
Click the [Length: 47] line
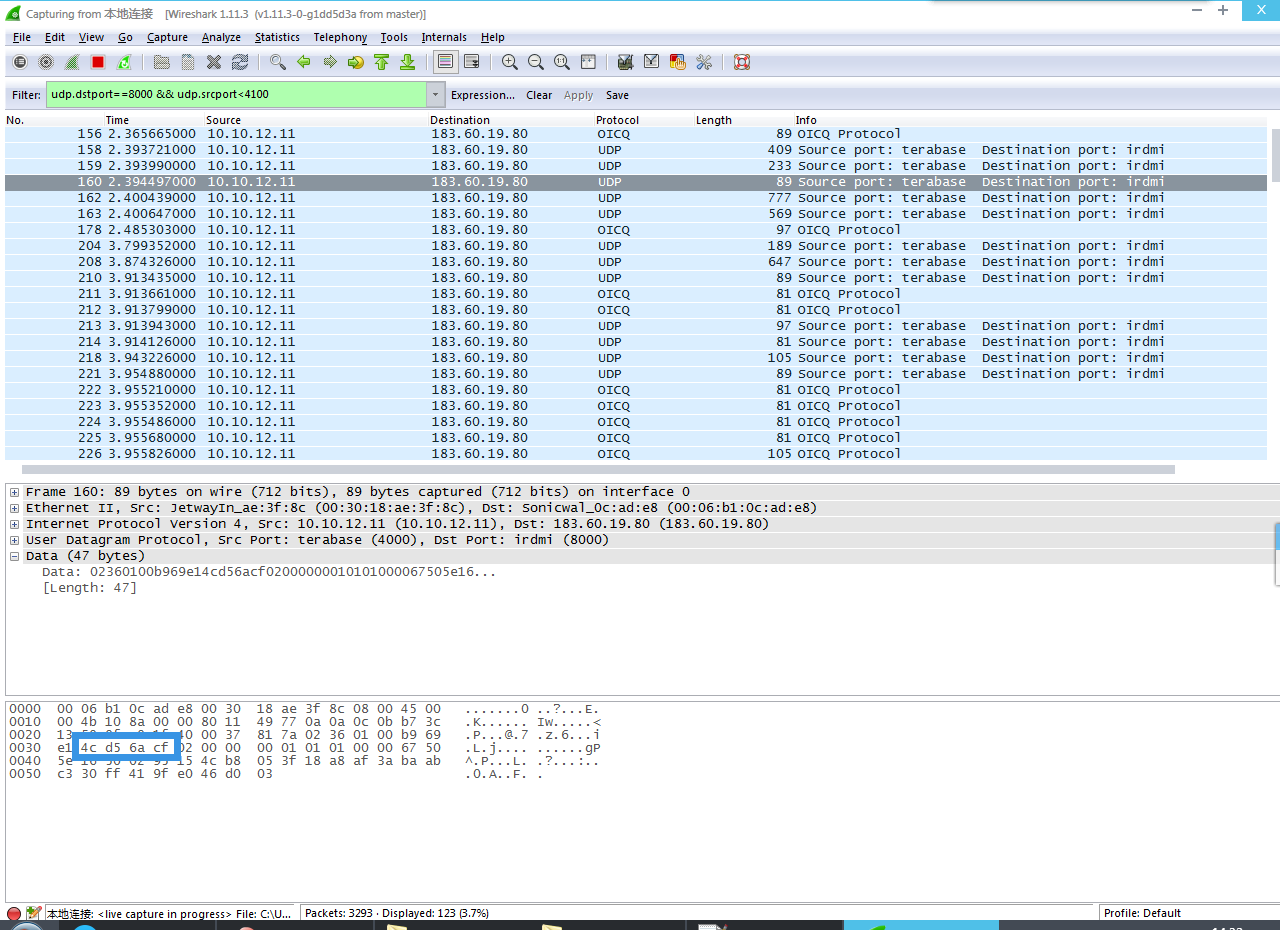coord(89,588)
